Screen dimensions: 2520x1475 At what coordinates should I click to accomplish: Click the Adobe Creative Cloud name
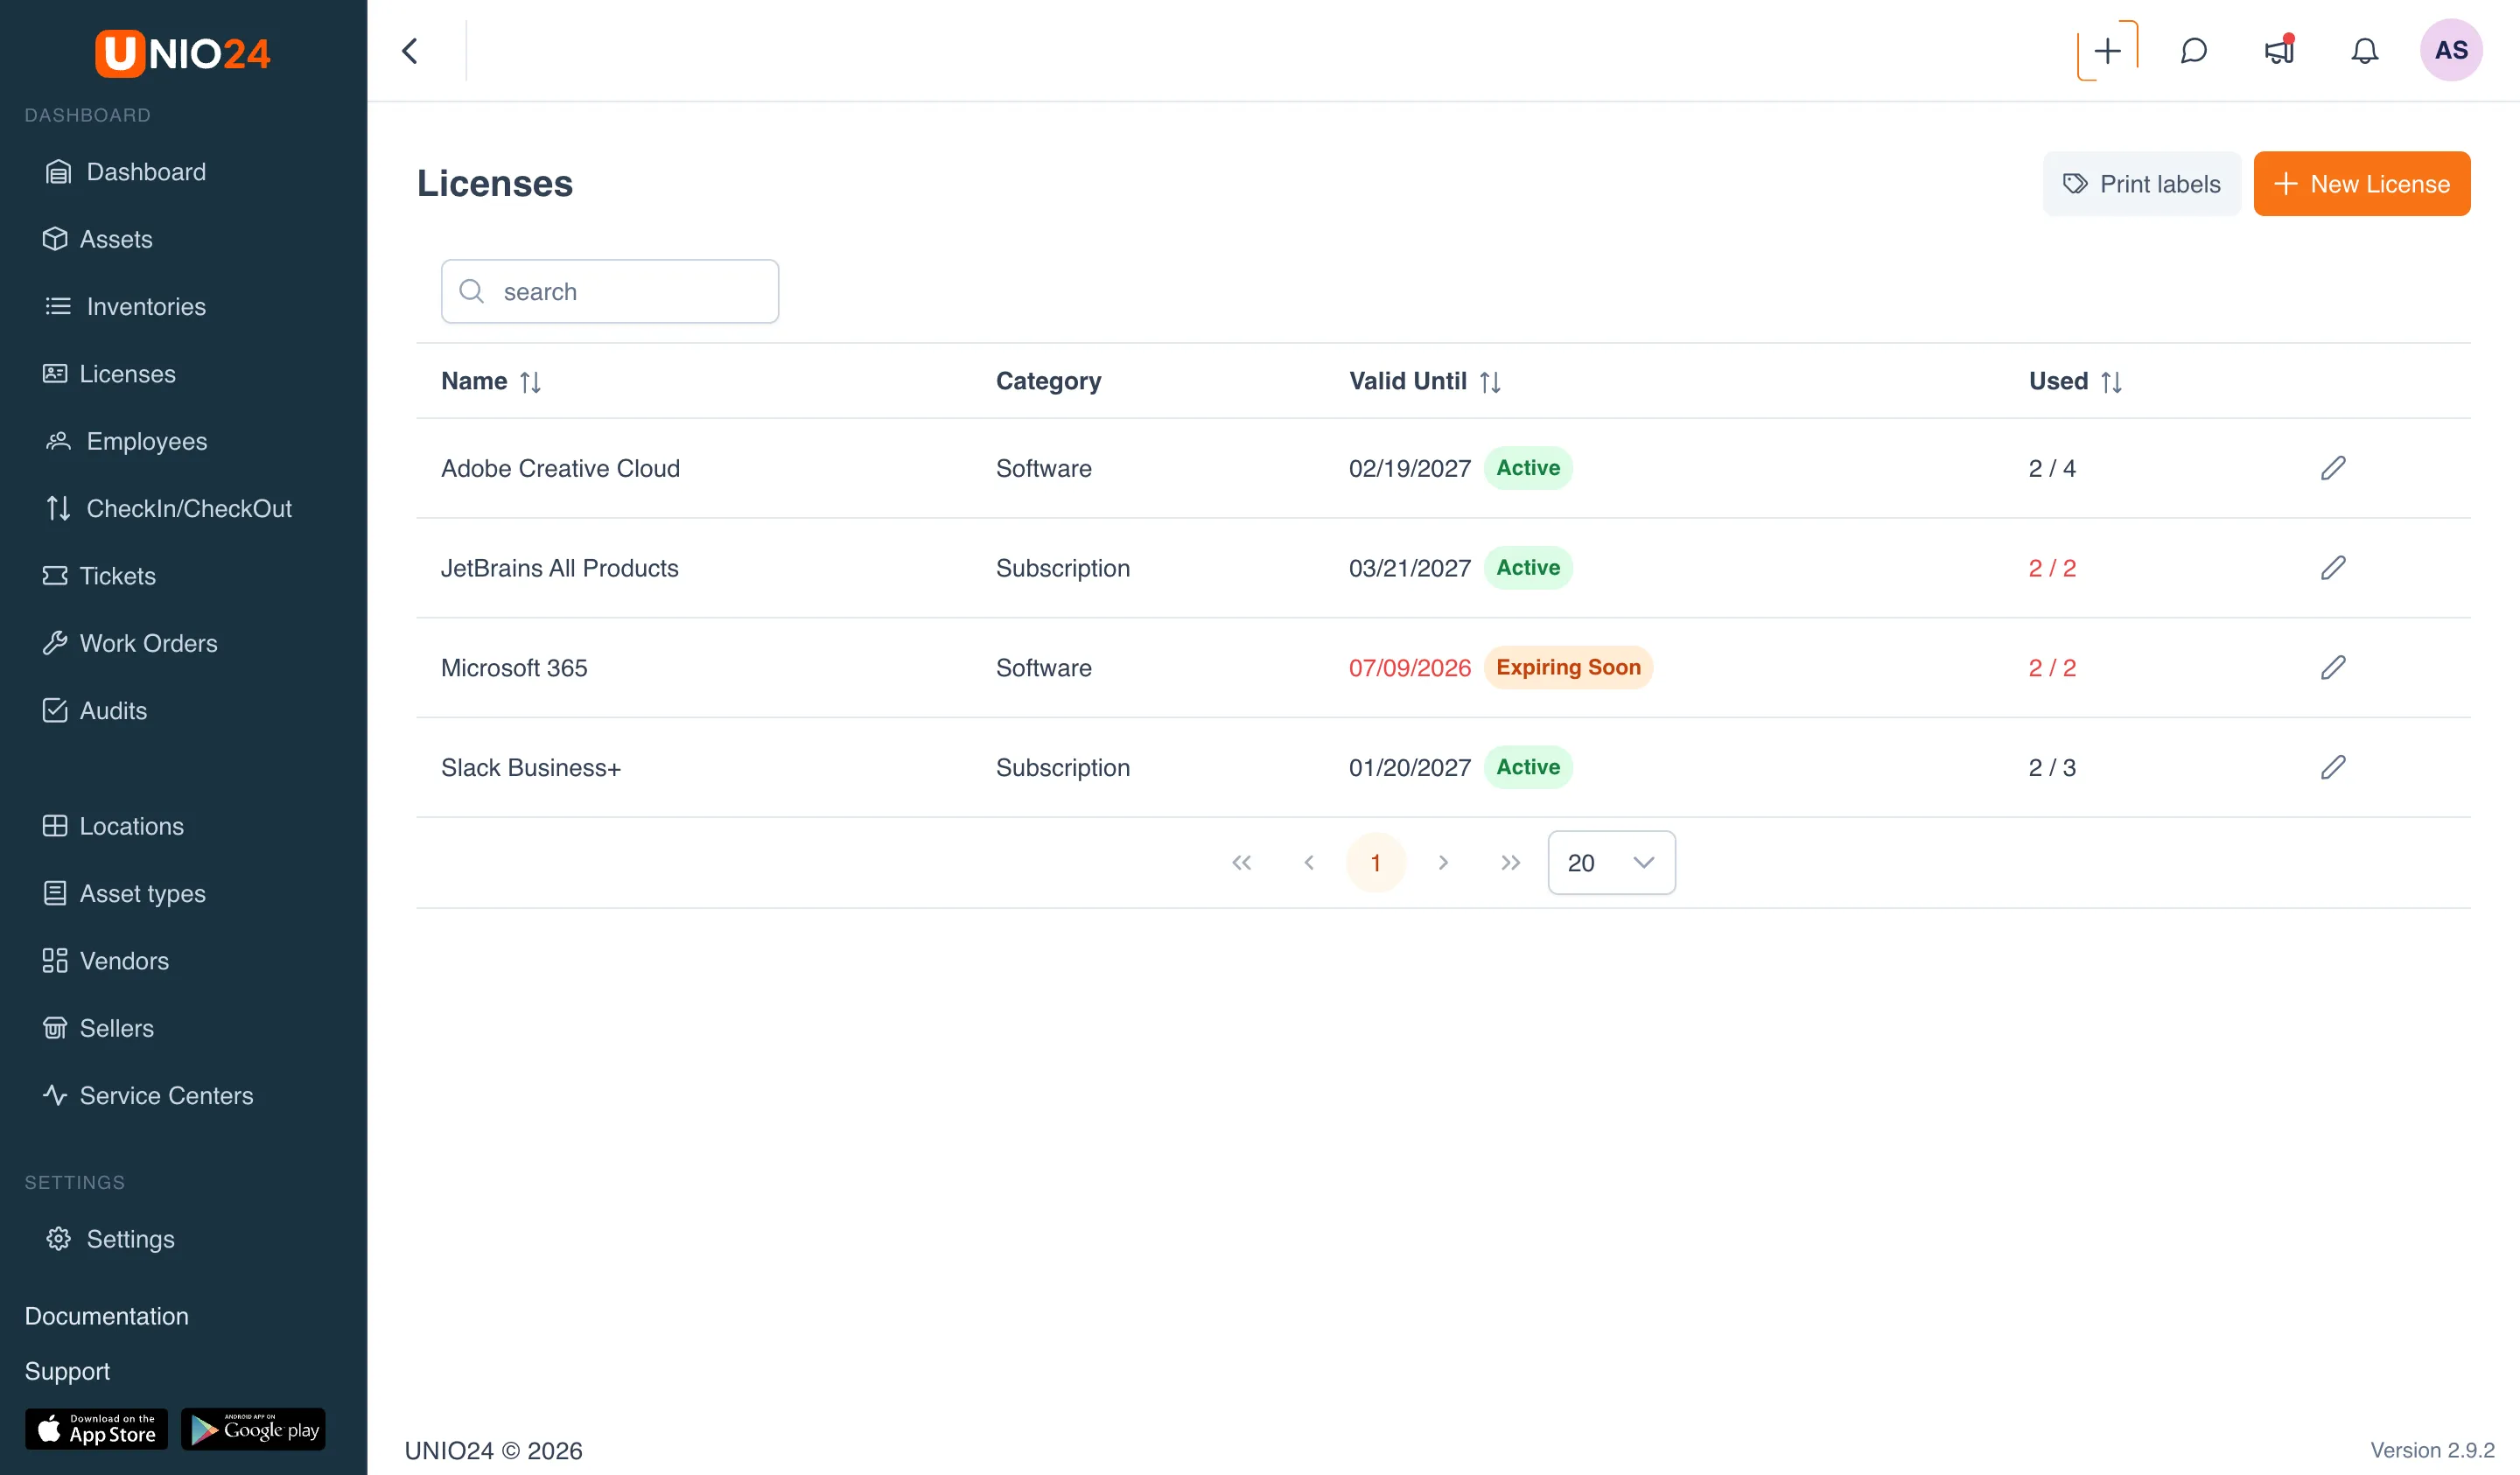[x=560, y=468]
